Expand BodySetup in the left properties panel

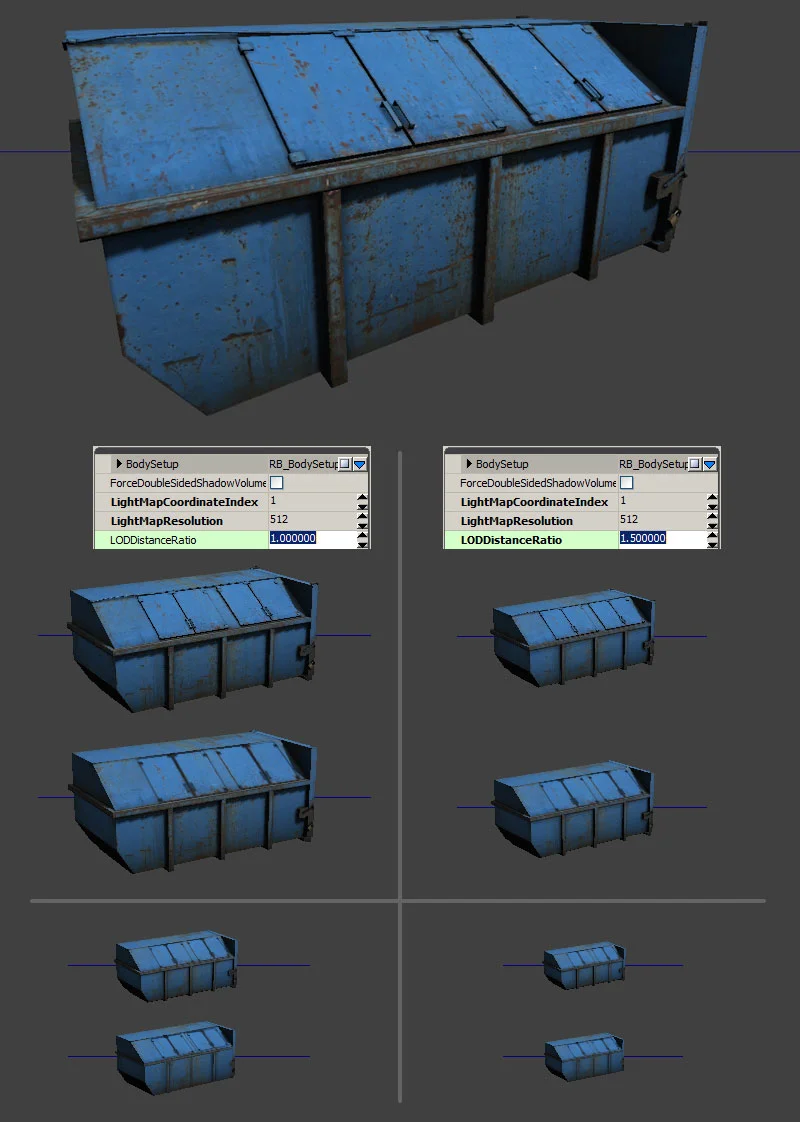(119, 464)
